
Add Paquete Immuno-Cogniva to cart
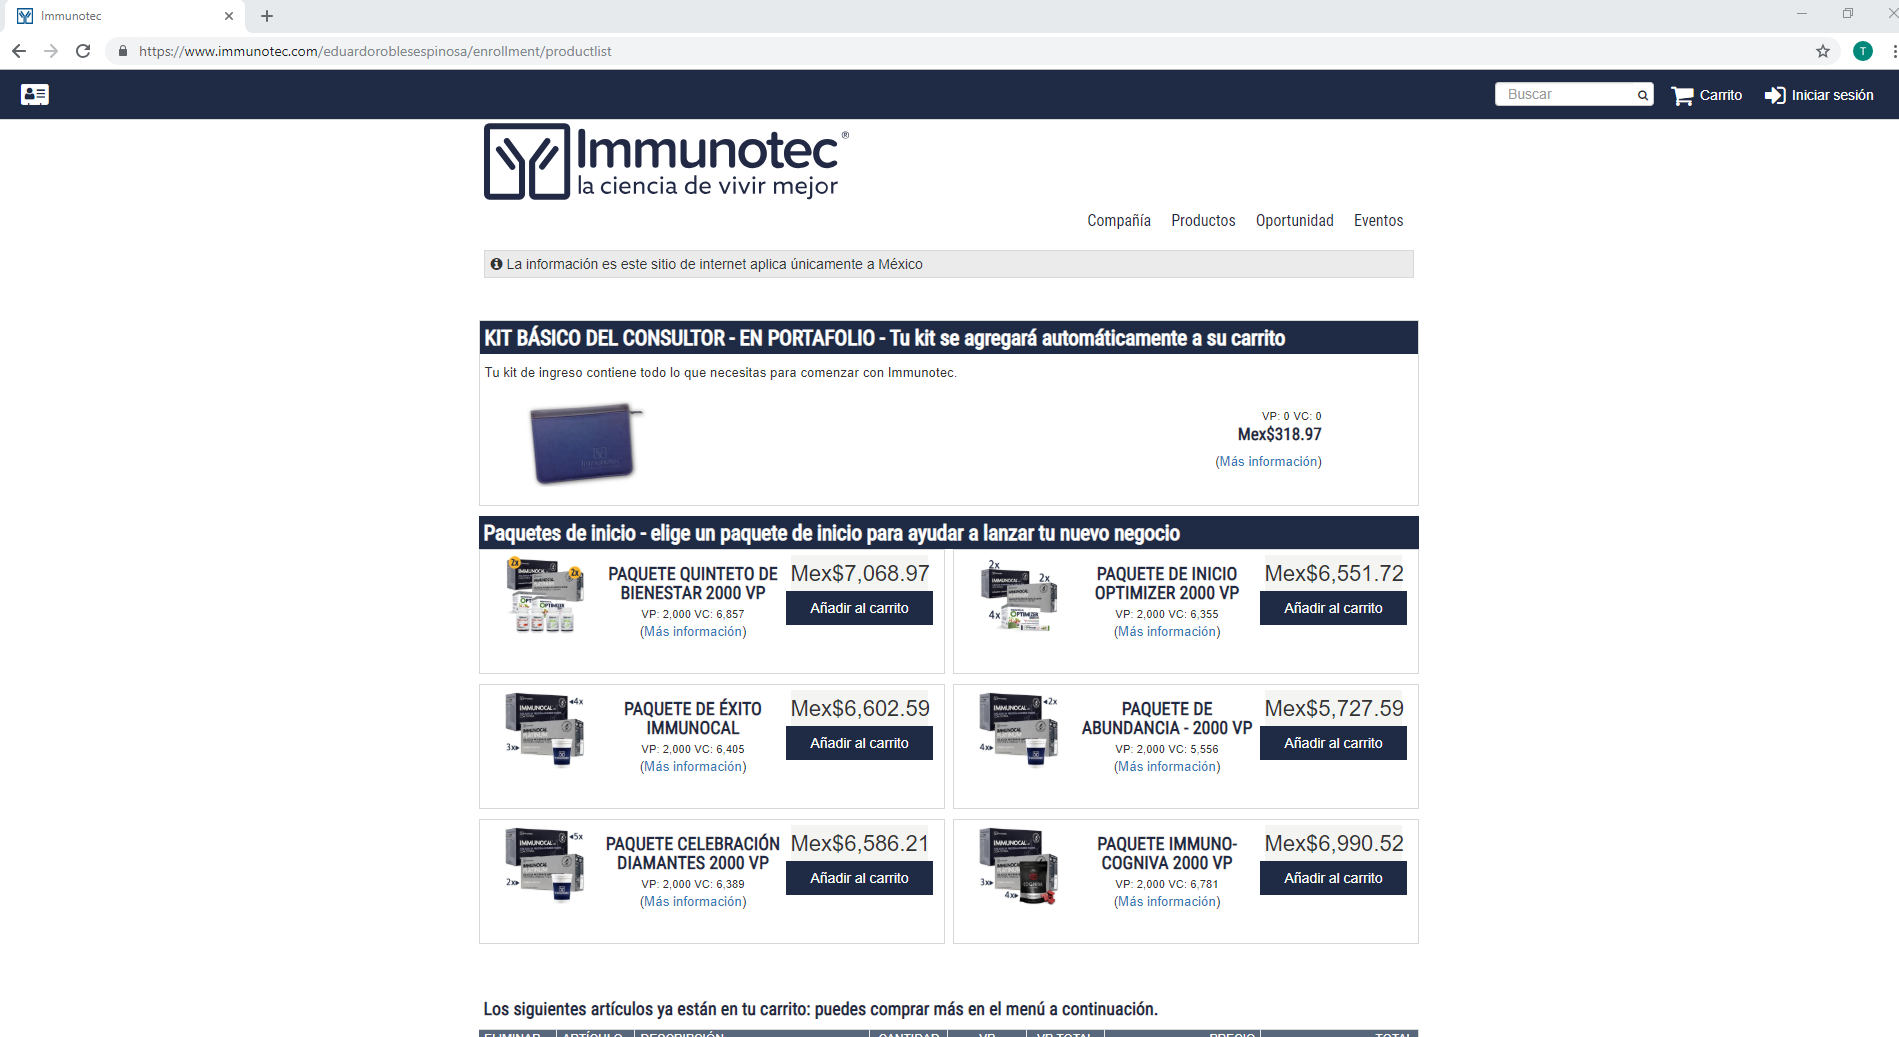(1333, 878)
